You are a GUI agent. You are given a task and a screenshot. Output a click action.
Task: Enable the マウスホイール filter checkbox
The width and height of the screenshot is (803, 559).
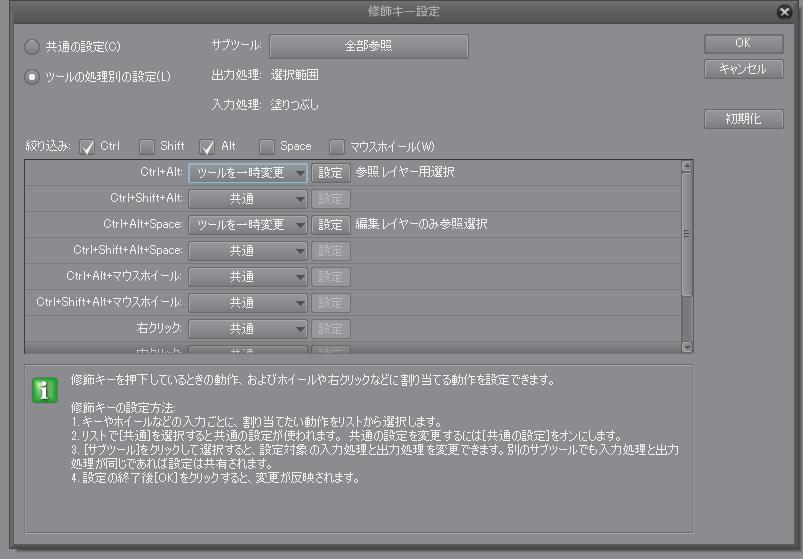(x=337, y=146)
